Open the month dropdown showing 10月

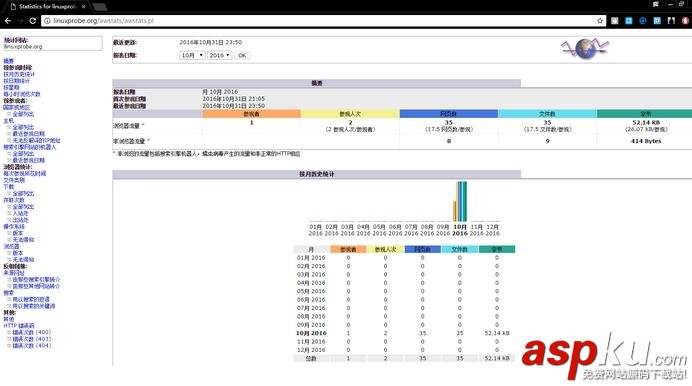192,55
